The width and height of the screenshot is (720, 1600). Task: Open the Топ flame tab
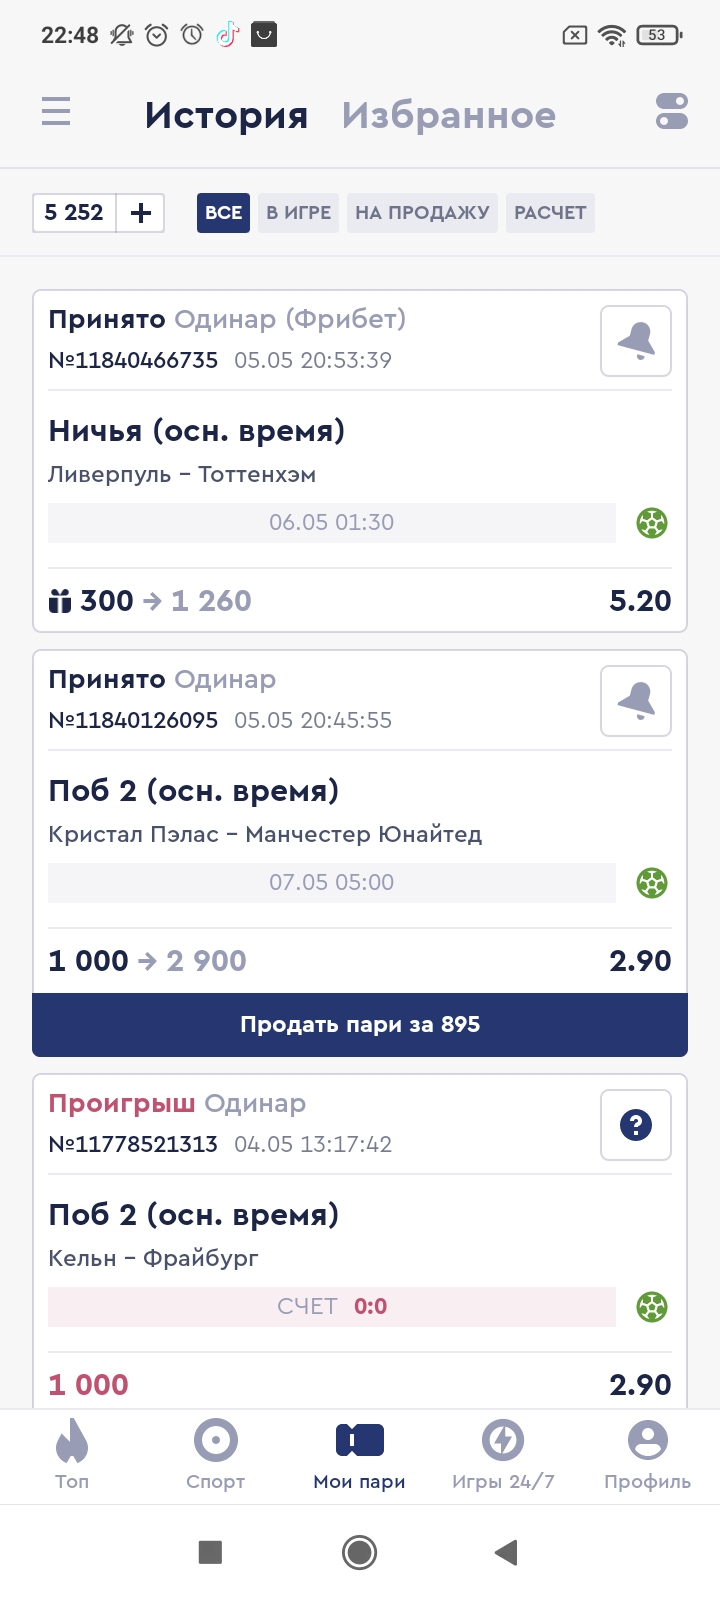coord(72,1455)
